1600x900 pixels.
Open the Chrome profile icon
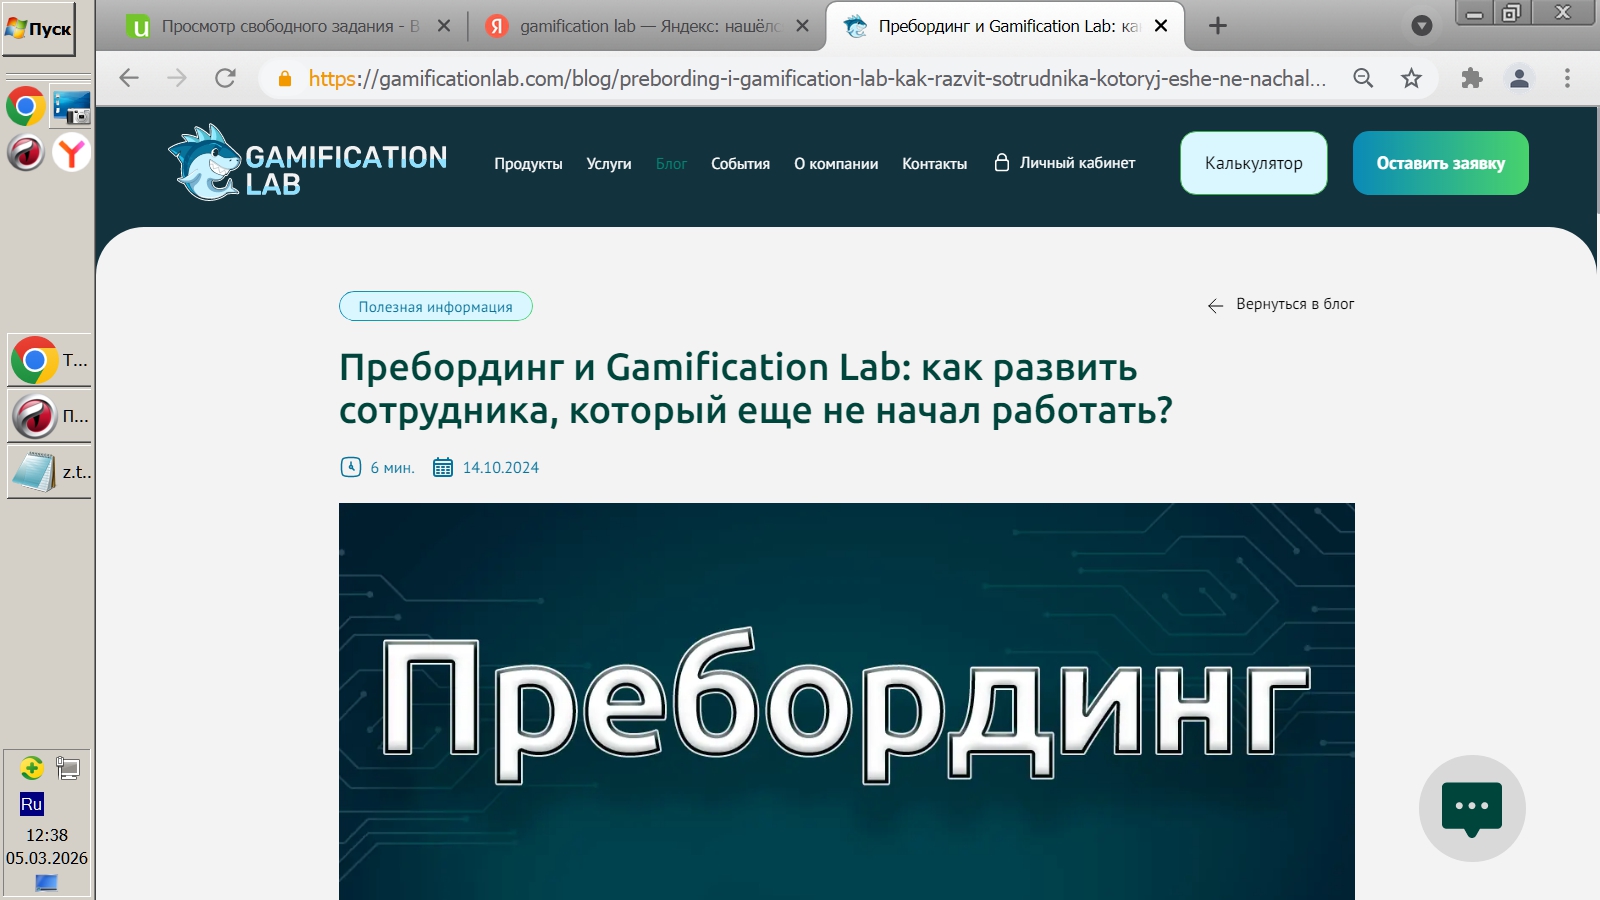pos(1519,78)
